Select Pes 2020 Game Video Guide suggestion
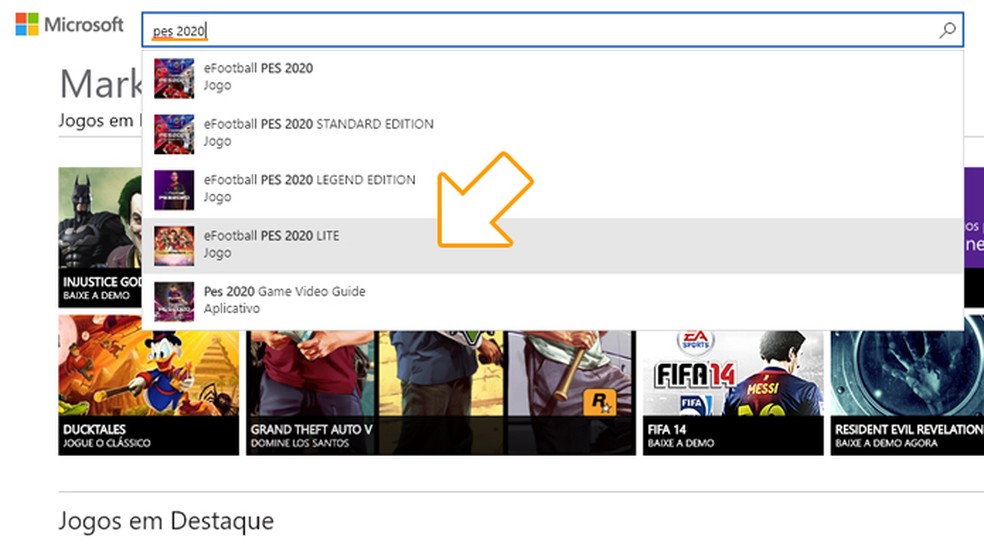Image resolution: width=984 pixels, height=552 pixels. click(x=553, y=302)
